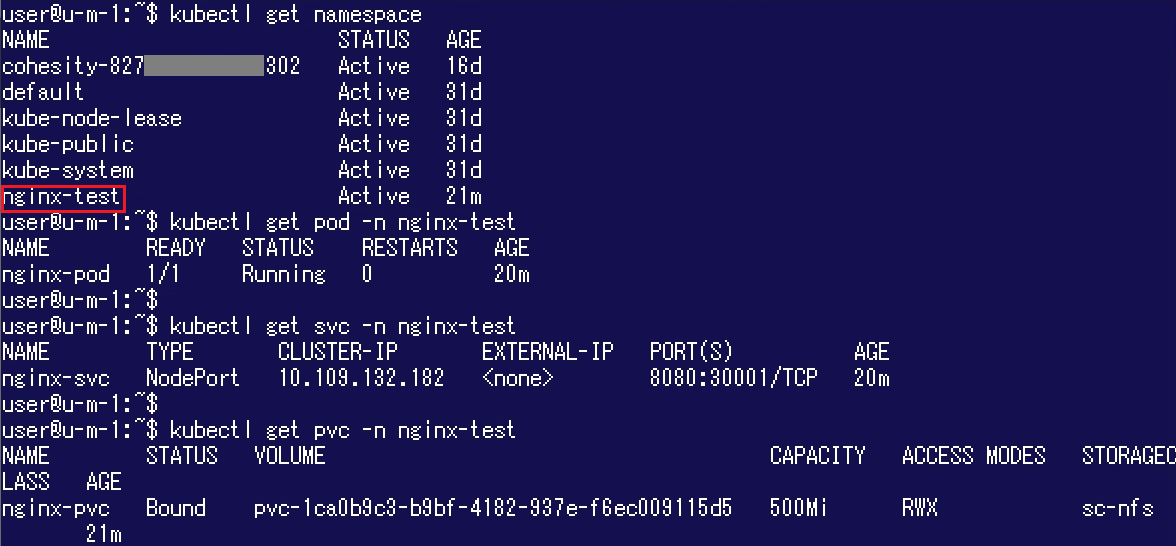Click the highlighted nginx-test namespace name
The image size is (1176, 546).
63,197
